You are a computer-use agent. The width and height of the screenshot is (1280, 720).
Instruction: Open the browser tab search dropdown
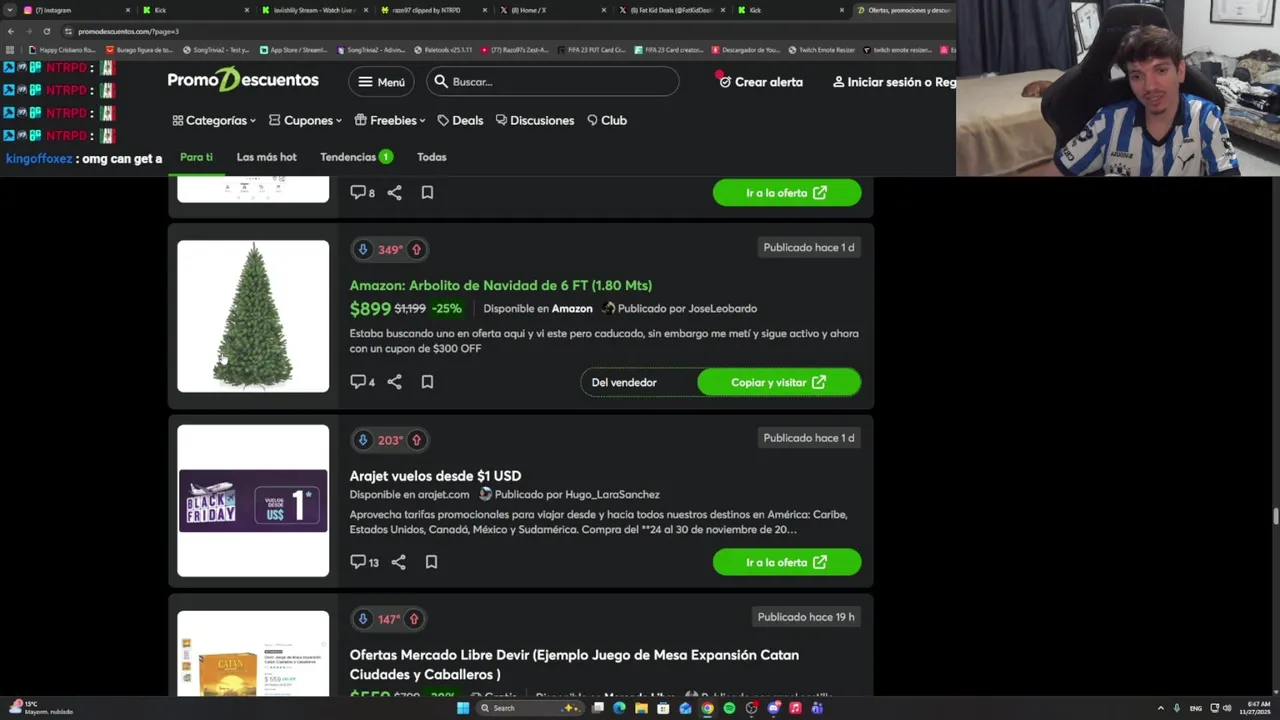click(x=10, y=10)
